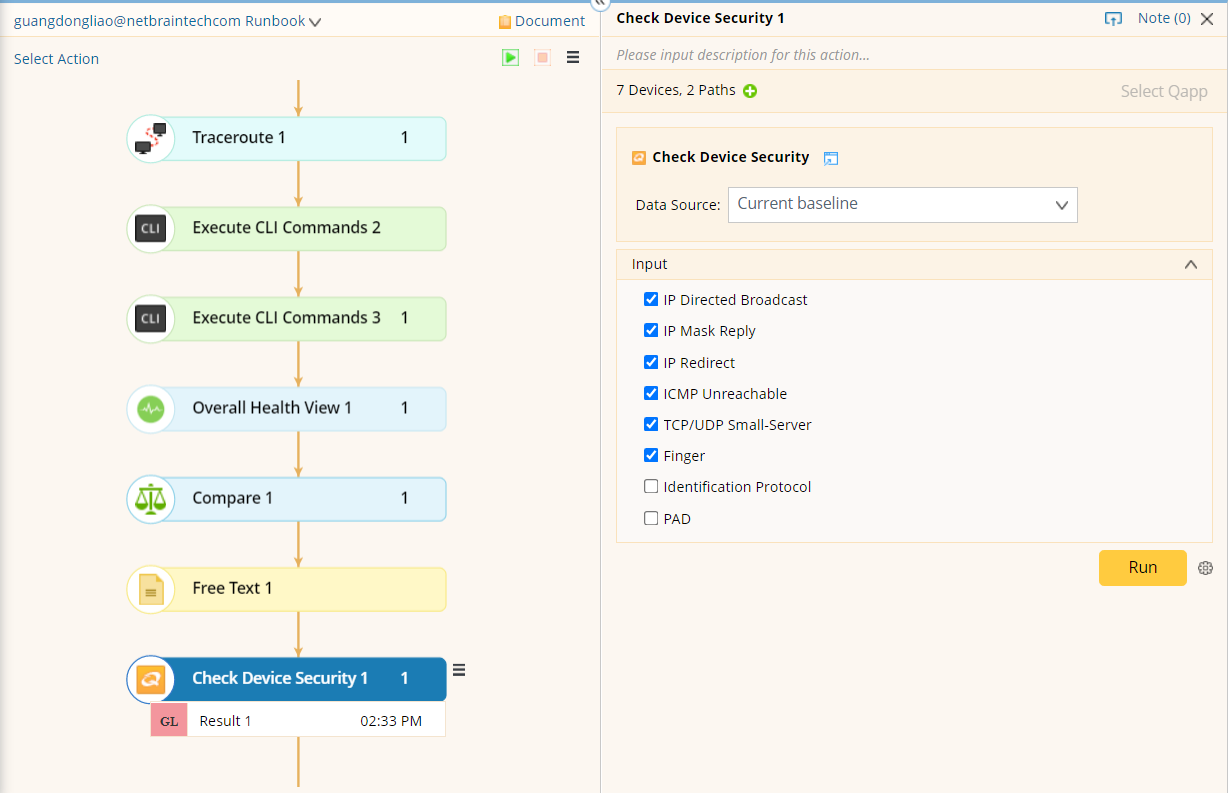This screenshot has height=793, width=1229.
Task: Open the Select Action menu
Action: (x=56, y=58)
